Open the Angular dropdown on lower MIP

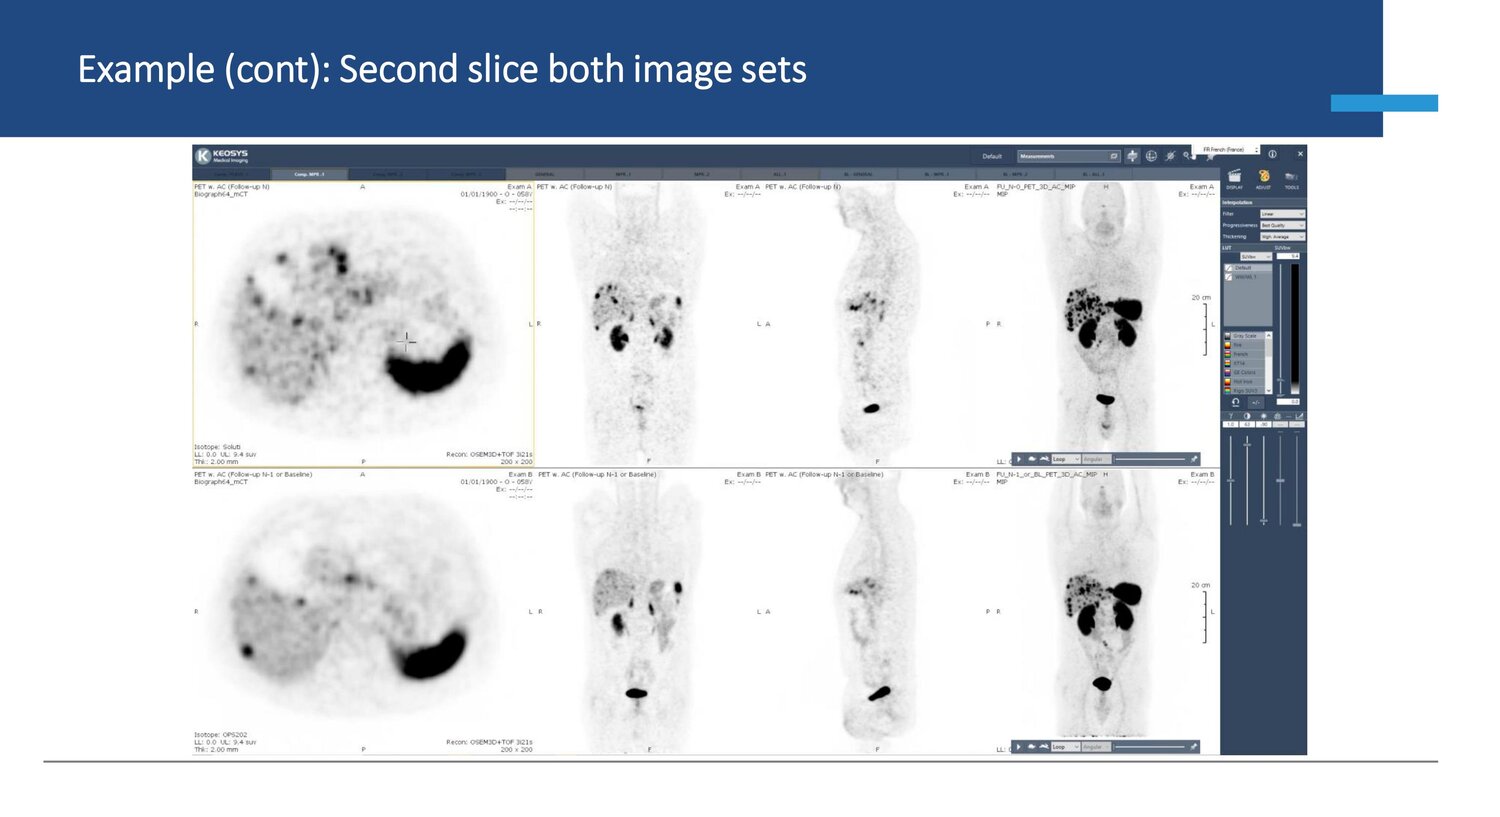1097,747
